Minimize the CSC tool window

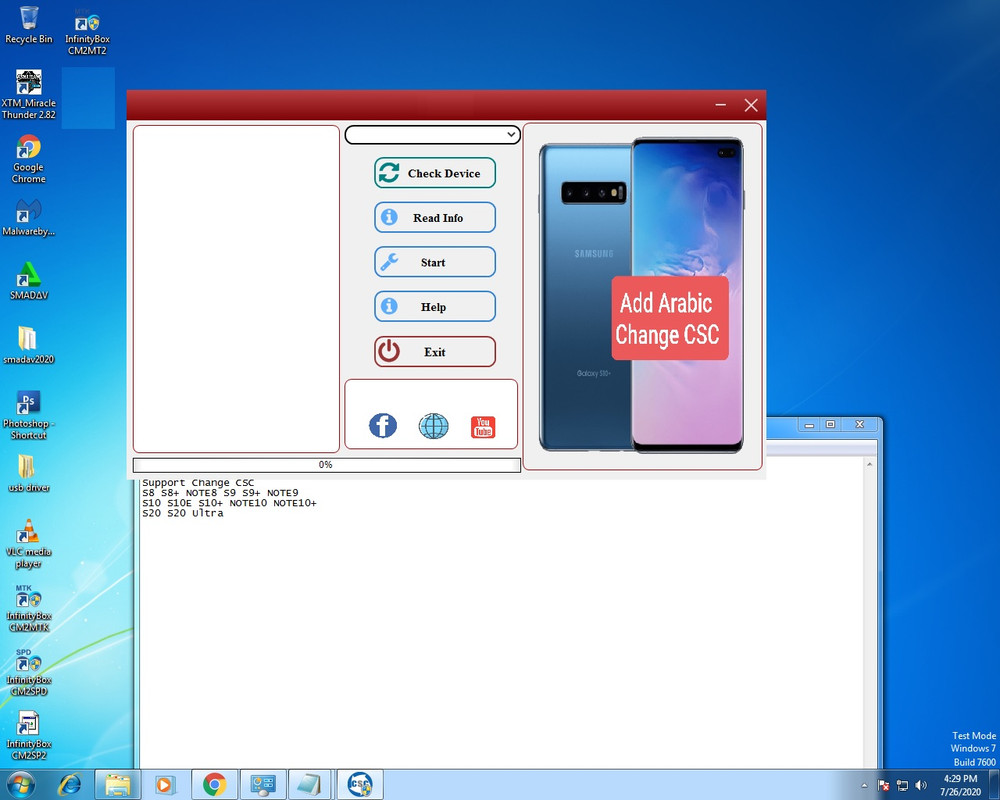[x=721, y=105]
